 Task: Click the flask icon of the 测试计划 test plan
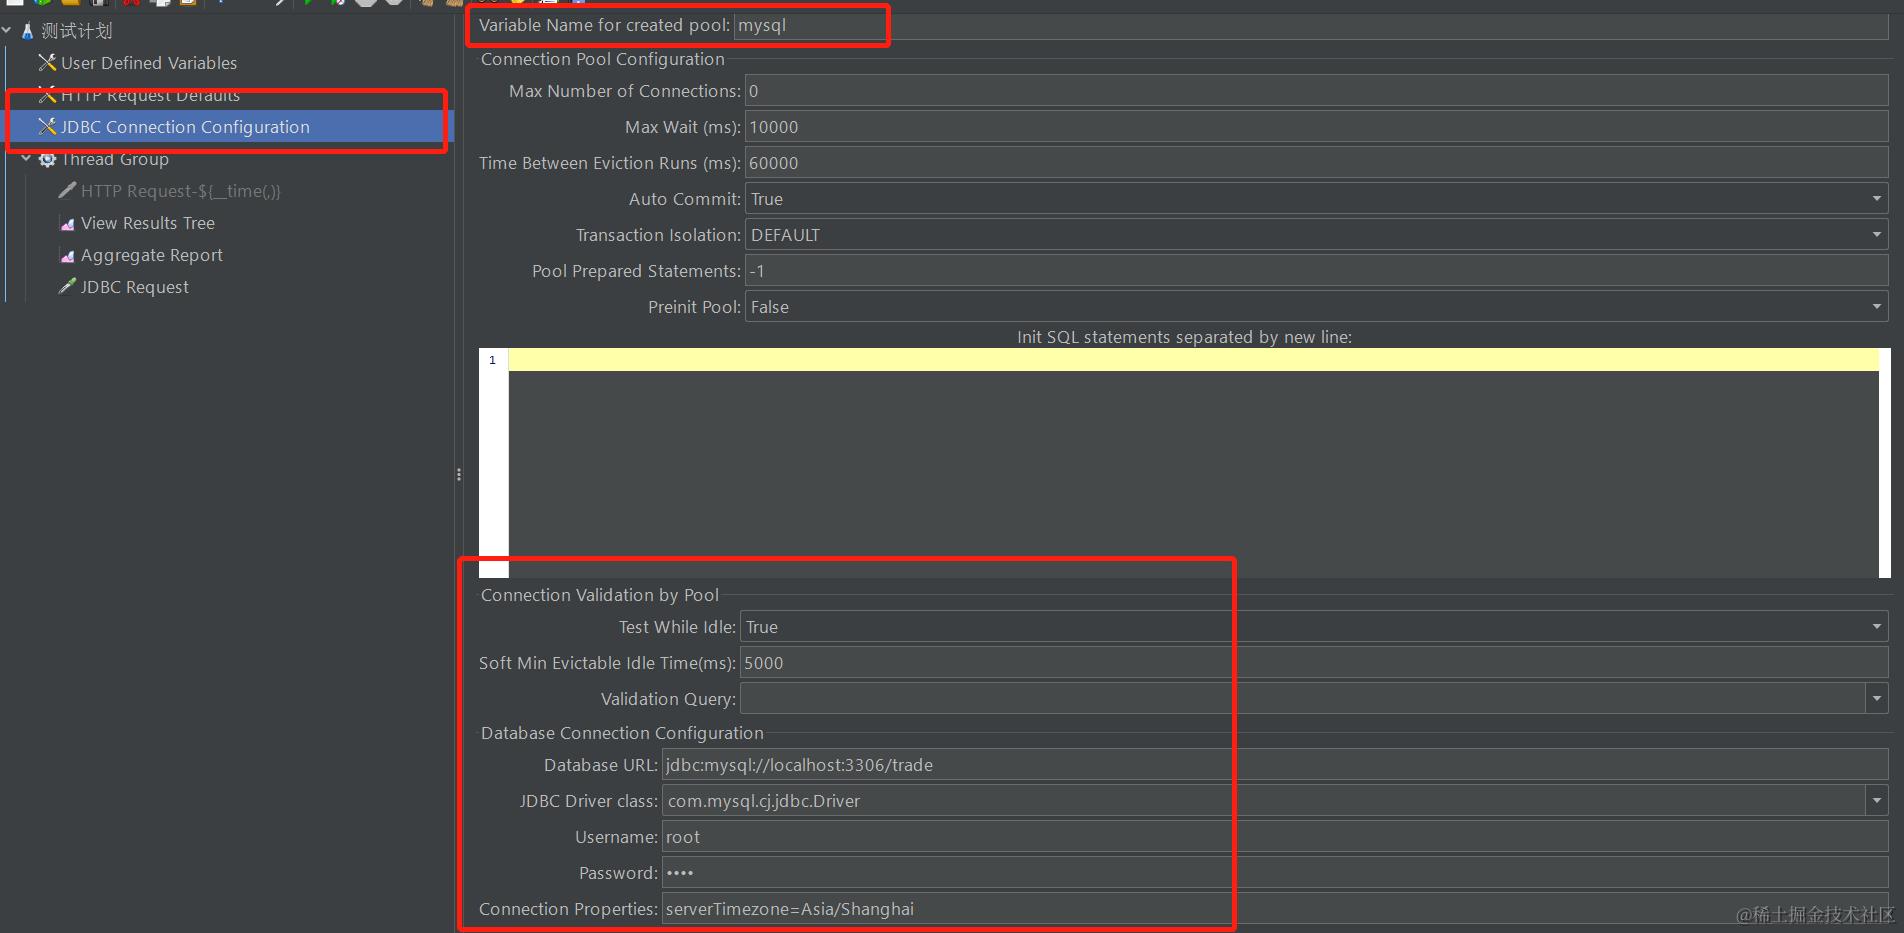27,31
